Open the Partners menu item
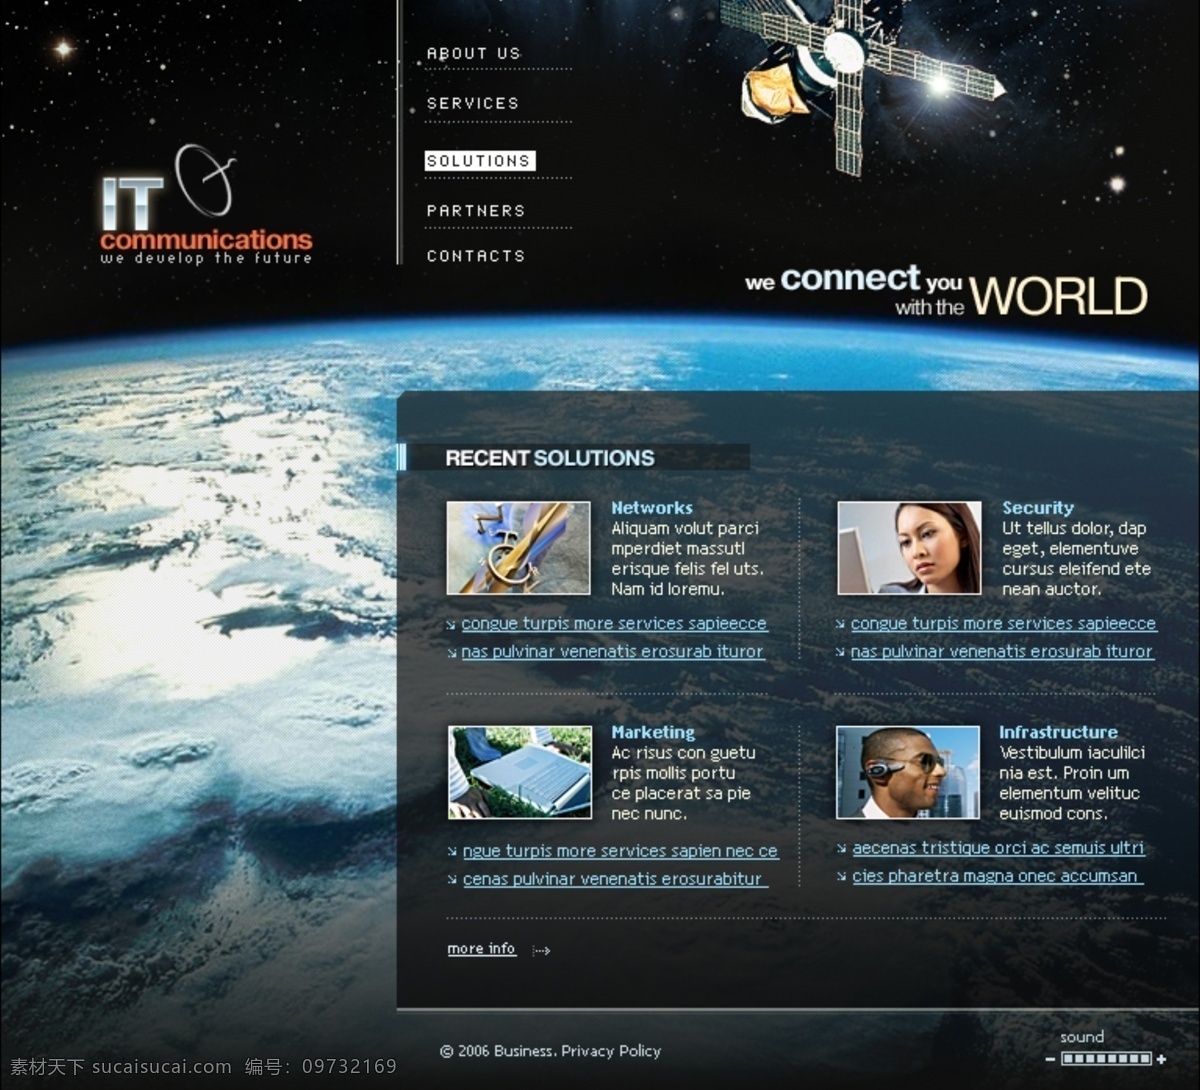Viewport: 1200px width, 1090px height. pyautogui.click(x=476, y=211)
